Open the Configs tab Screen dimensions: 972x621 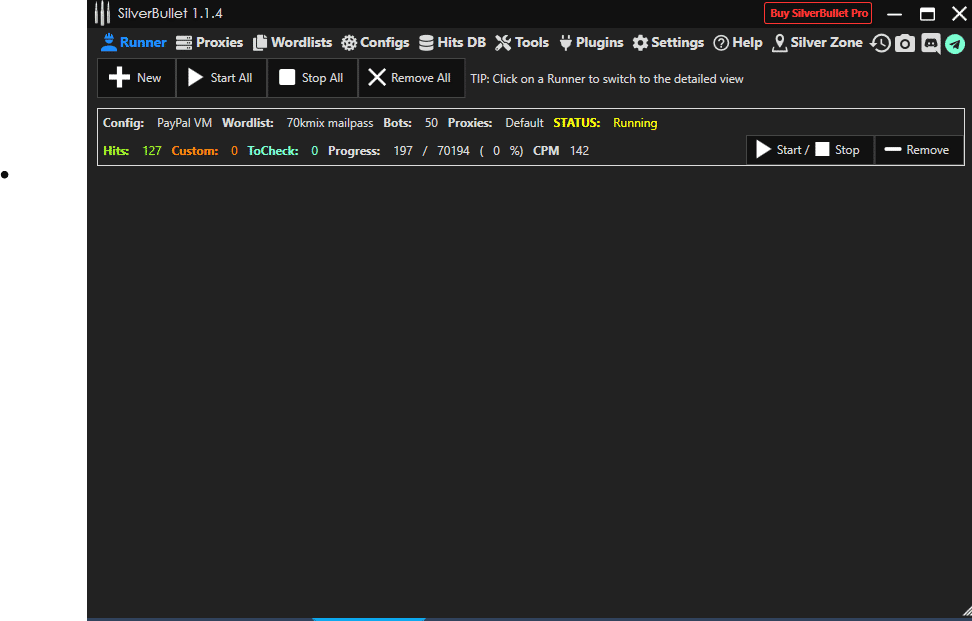coord(376,42)
